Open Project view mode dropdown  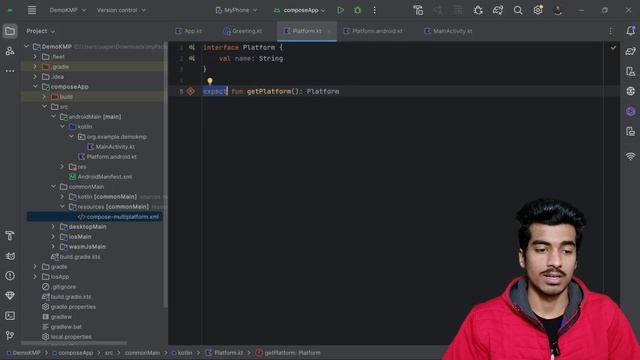pyautogui.click(x=40, y=31)
